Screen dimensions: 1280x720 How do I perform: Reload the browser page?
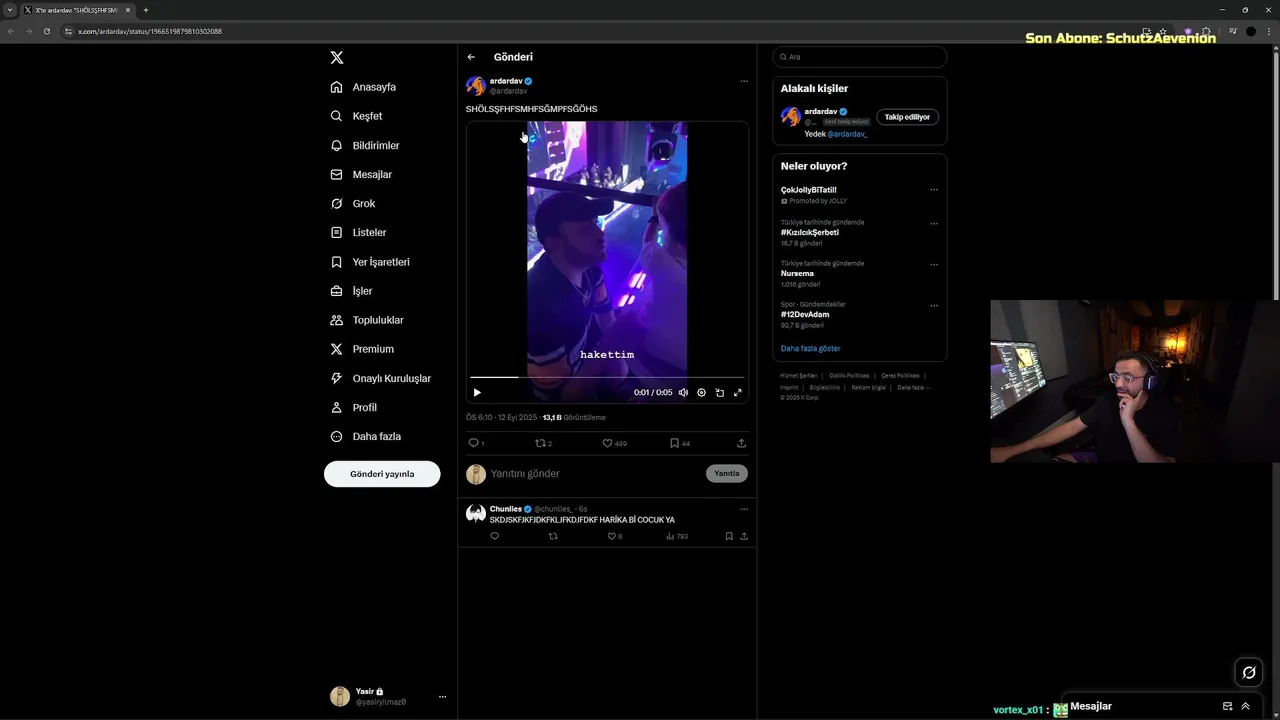[46, 31]
